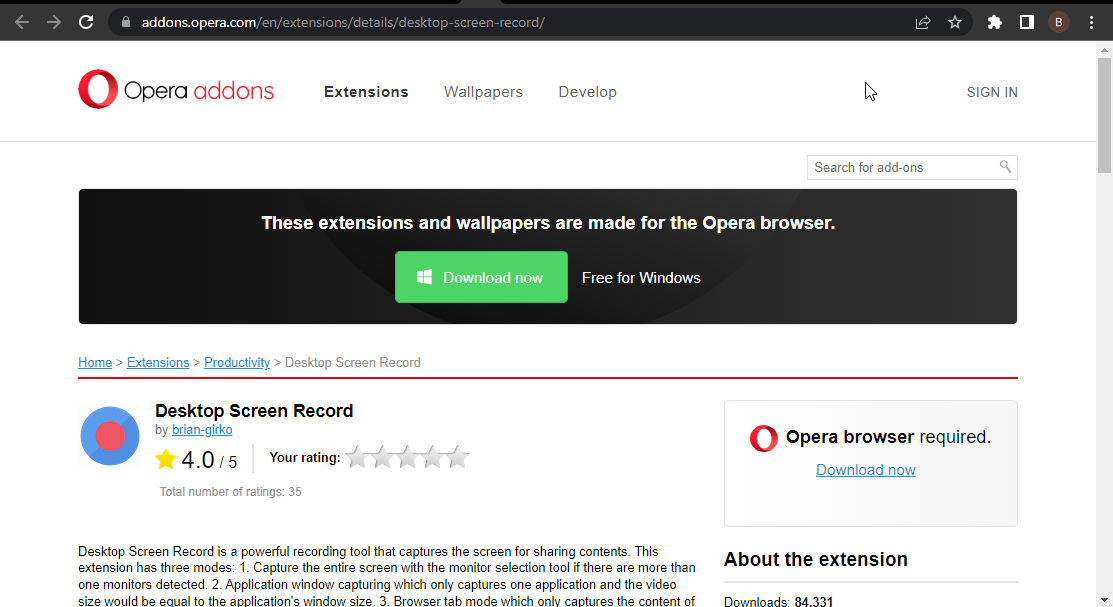Screen dimensions: 1113x607
Task: Click the yellow 4.0 rating star
Action: 166,459
